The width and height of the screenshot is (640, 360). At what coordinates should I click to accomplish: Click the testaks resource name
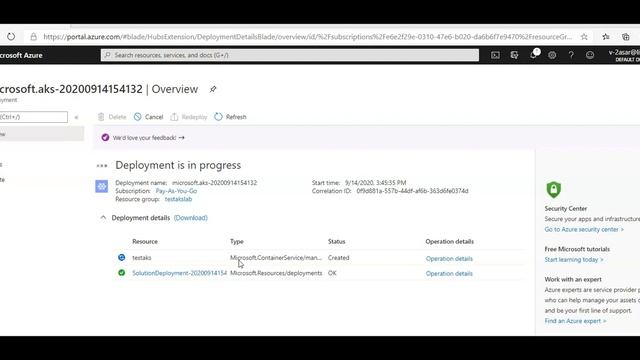[x=142, y=258]
